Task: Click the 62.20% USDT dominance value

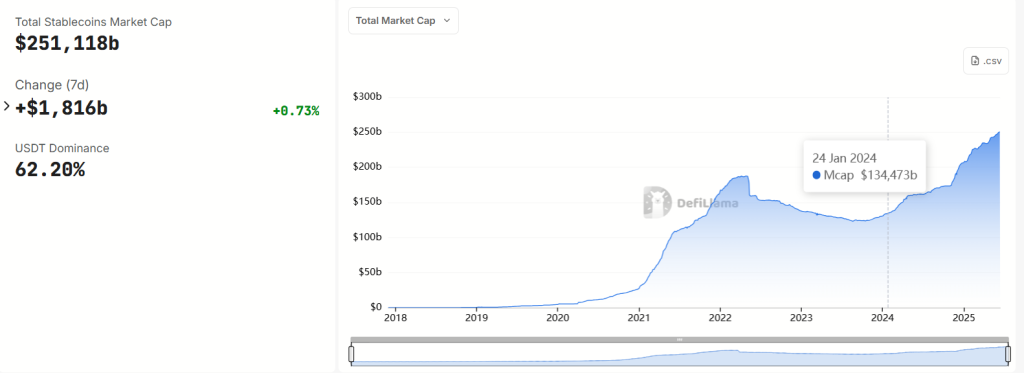Action: click(x=50, y=170)
